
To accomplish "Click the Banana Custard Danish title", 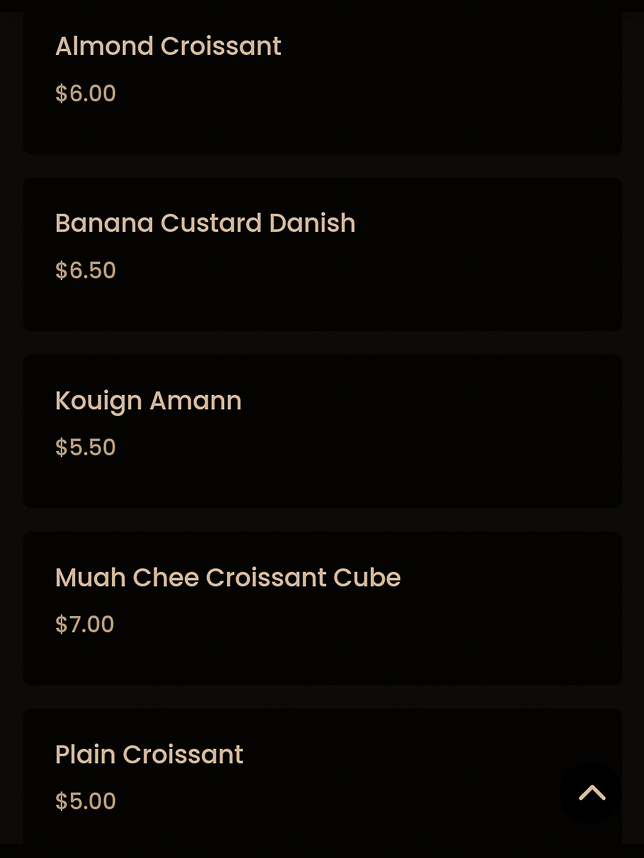I will (x=205, y=223).
